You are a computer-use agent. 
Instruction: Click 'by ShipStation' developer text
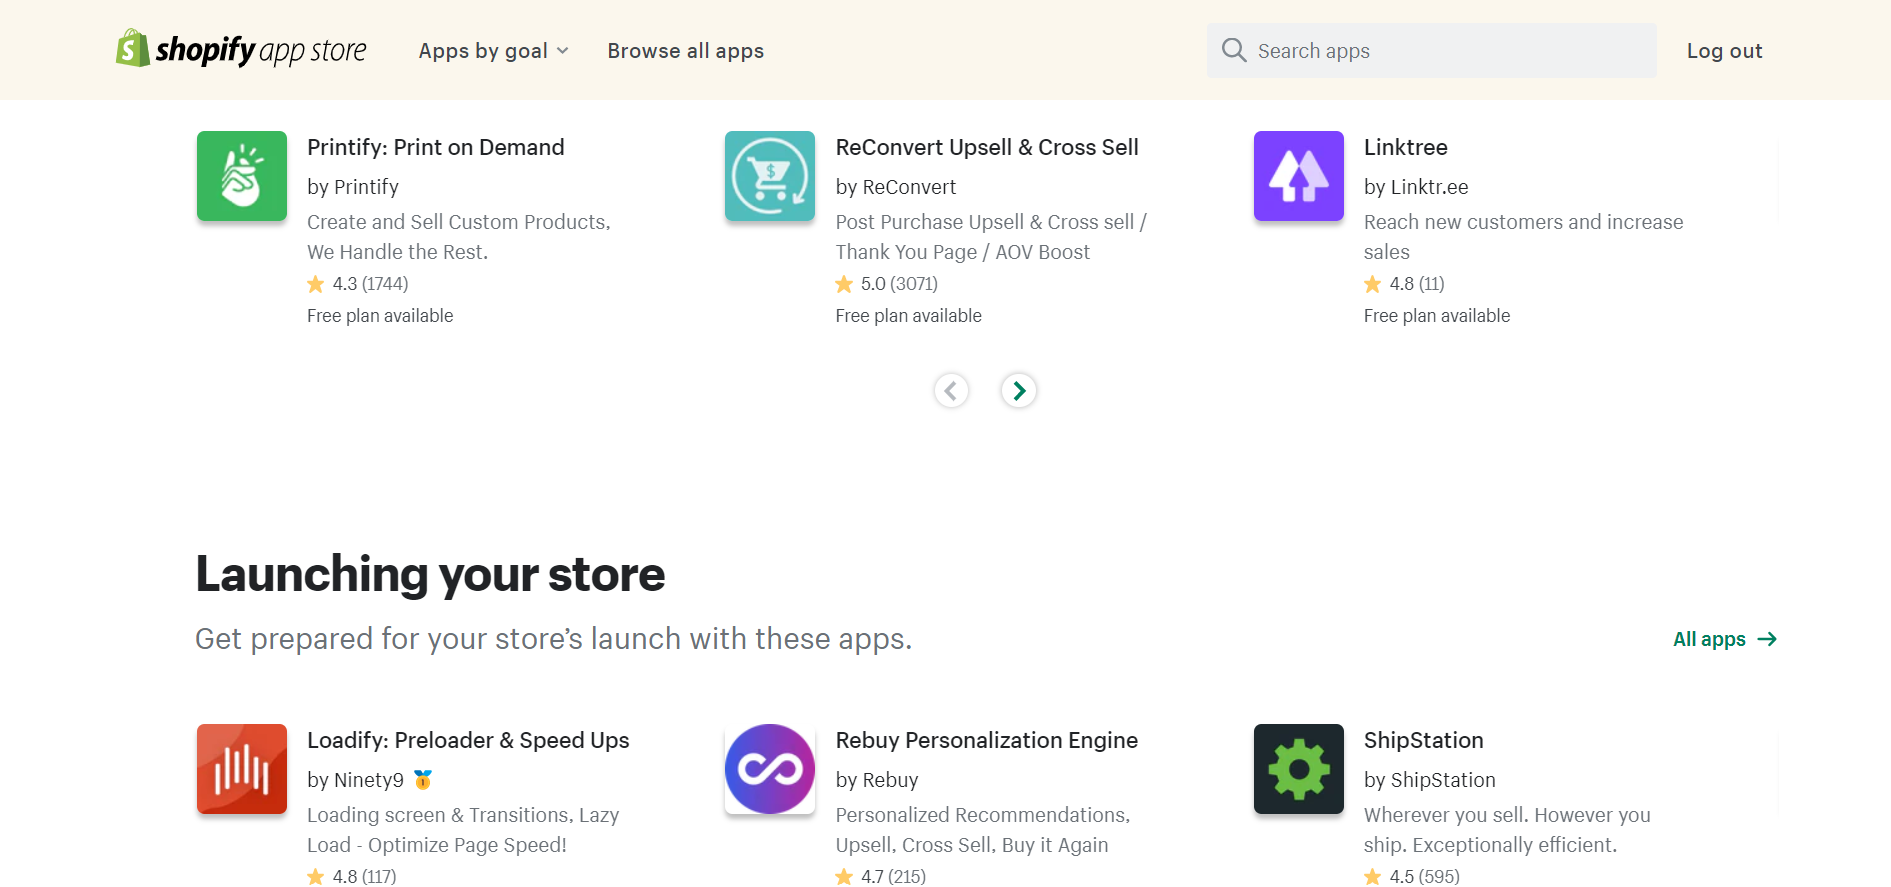click(x=1430, y=780)
